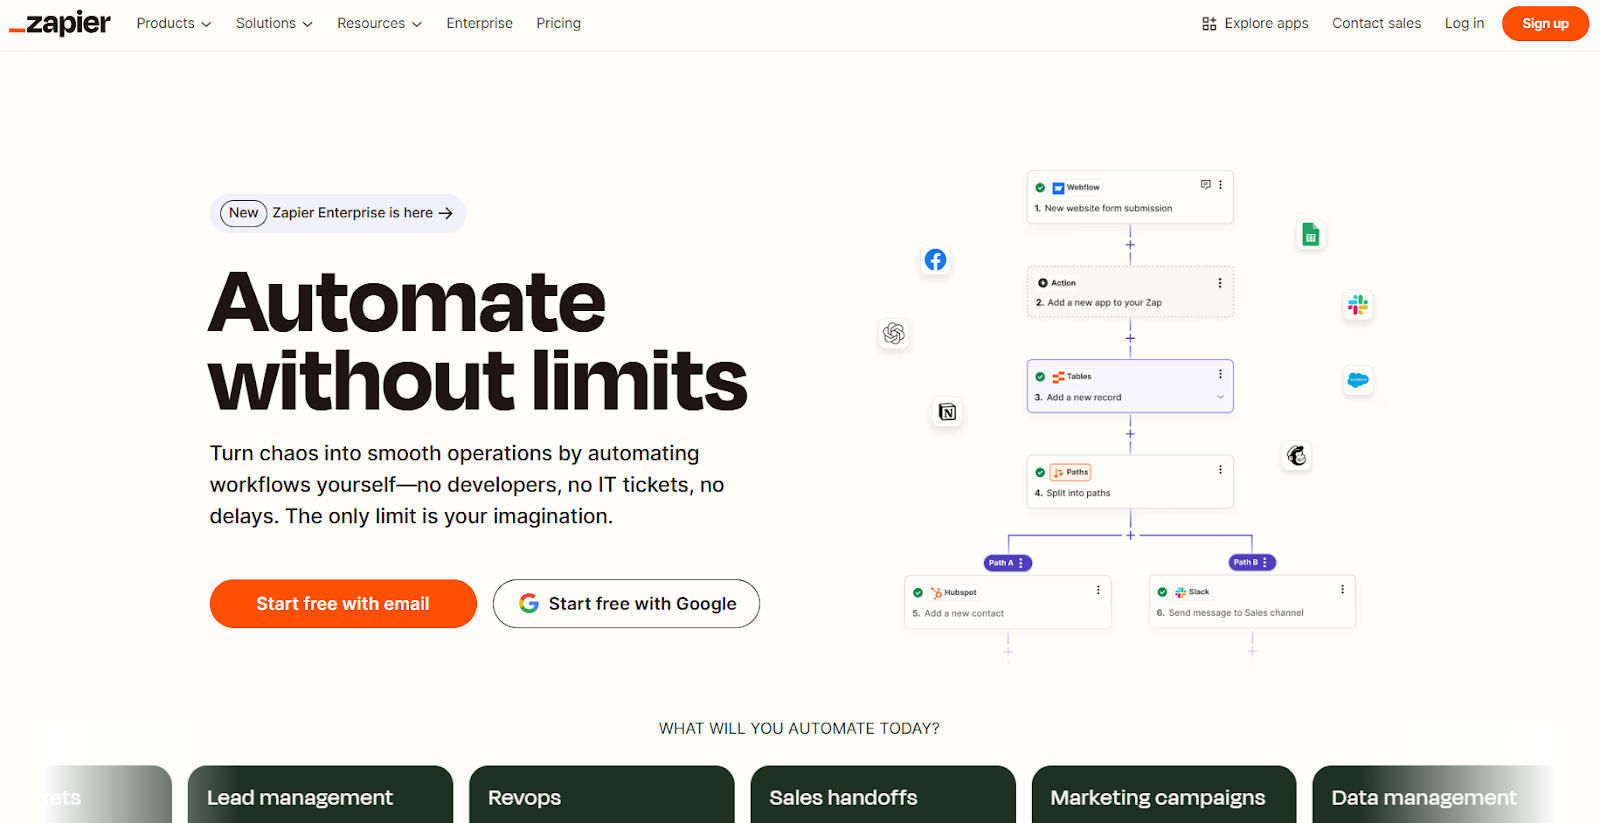
Task: Click the Salesforce app icon
Action: pyautogui.click(x=1358, y=380)
